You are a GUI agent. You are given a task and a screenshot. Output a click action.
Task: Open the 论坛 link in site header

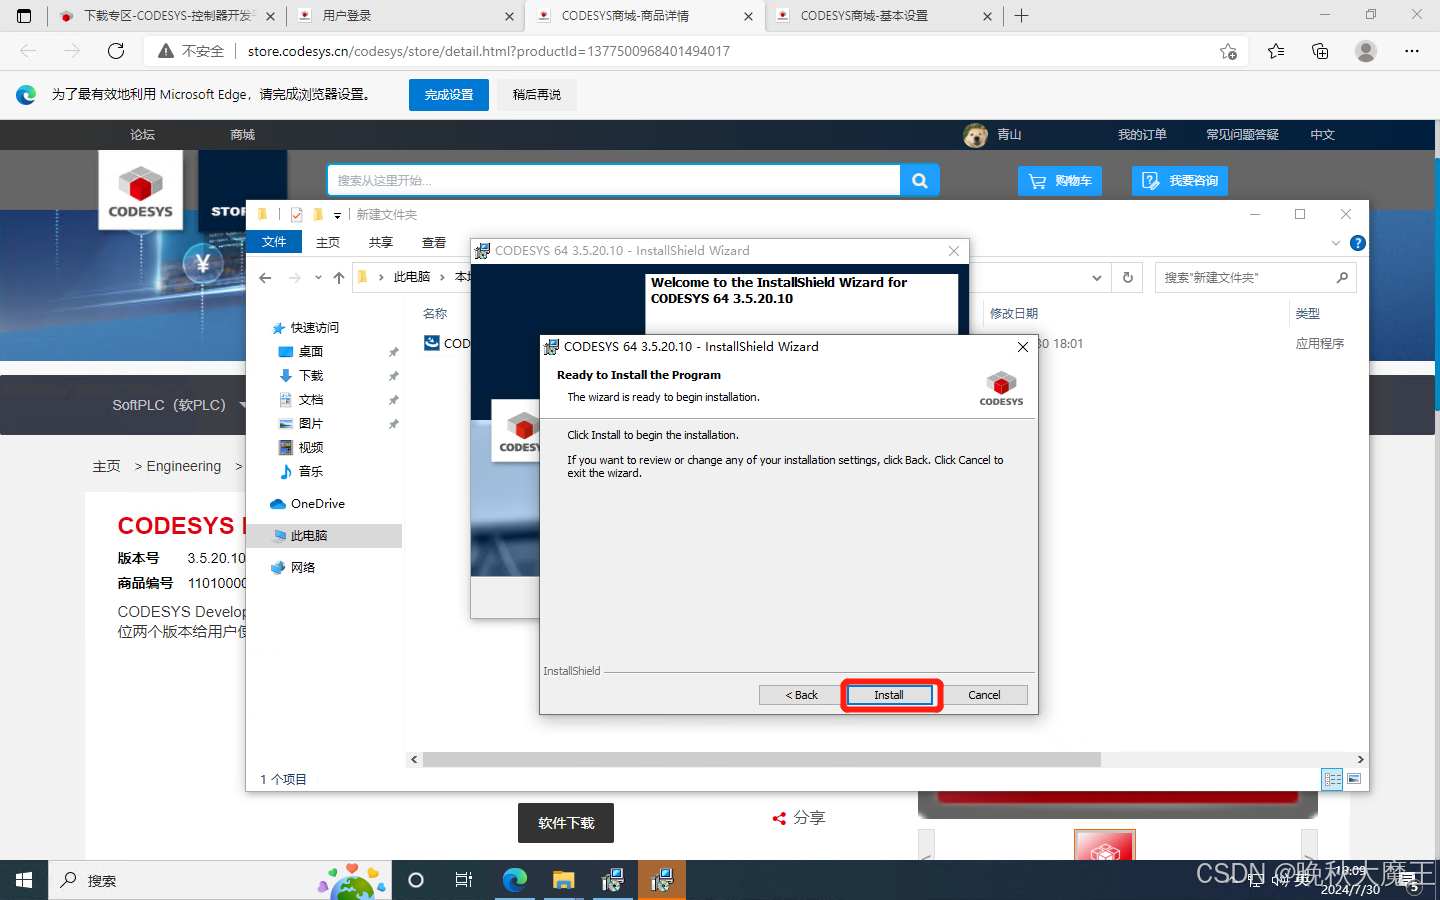(x=142, y=135)
